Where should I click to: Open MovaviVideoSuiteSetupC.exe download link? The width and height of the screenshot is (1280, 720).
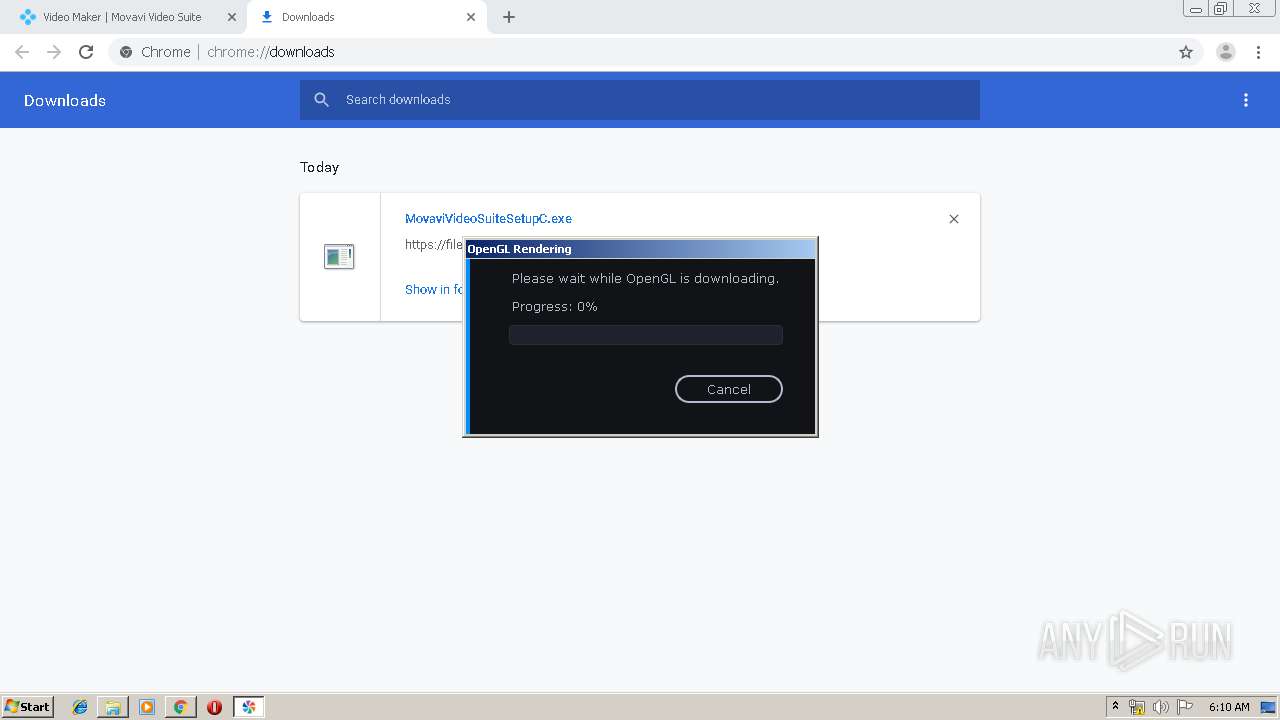click(488, 218)
